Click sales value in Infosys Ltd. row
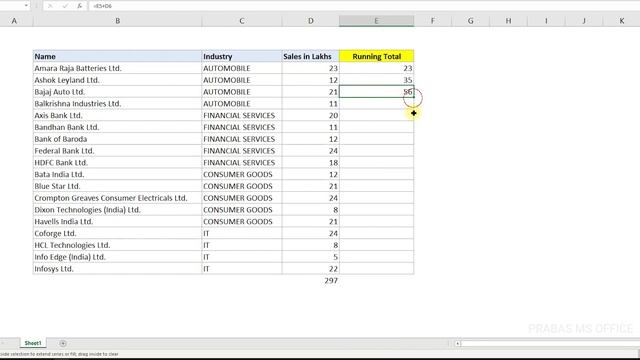Viewport: 640px width, 360px height. click(311, 269)
